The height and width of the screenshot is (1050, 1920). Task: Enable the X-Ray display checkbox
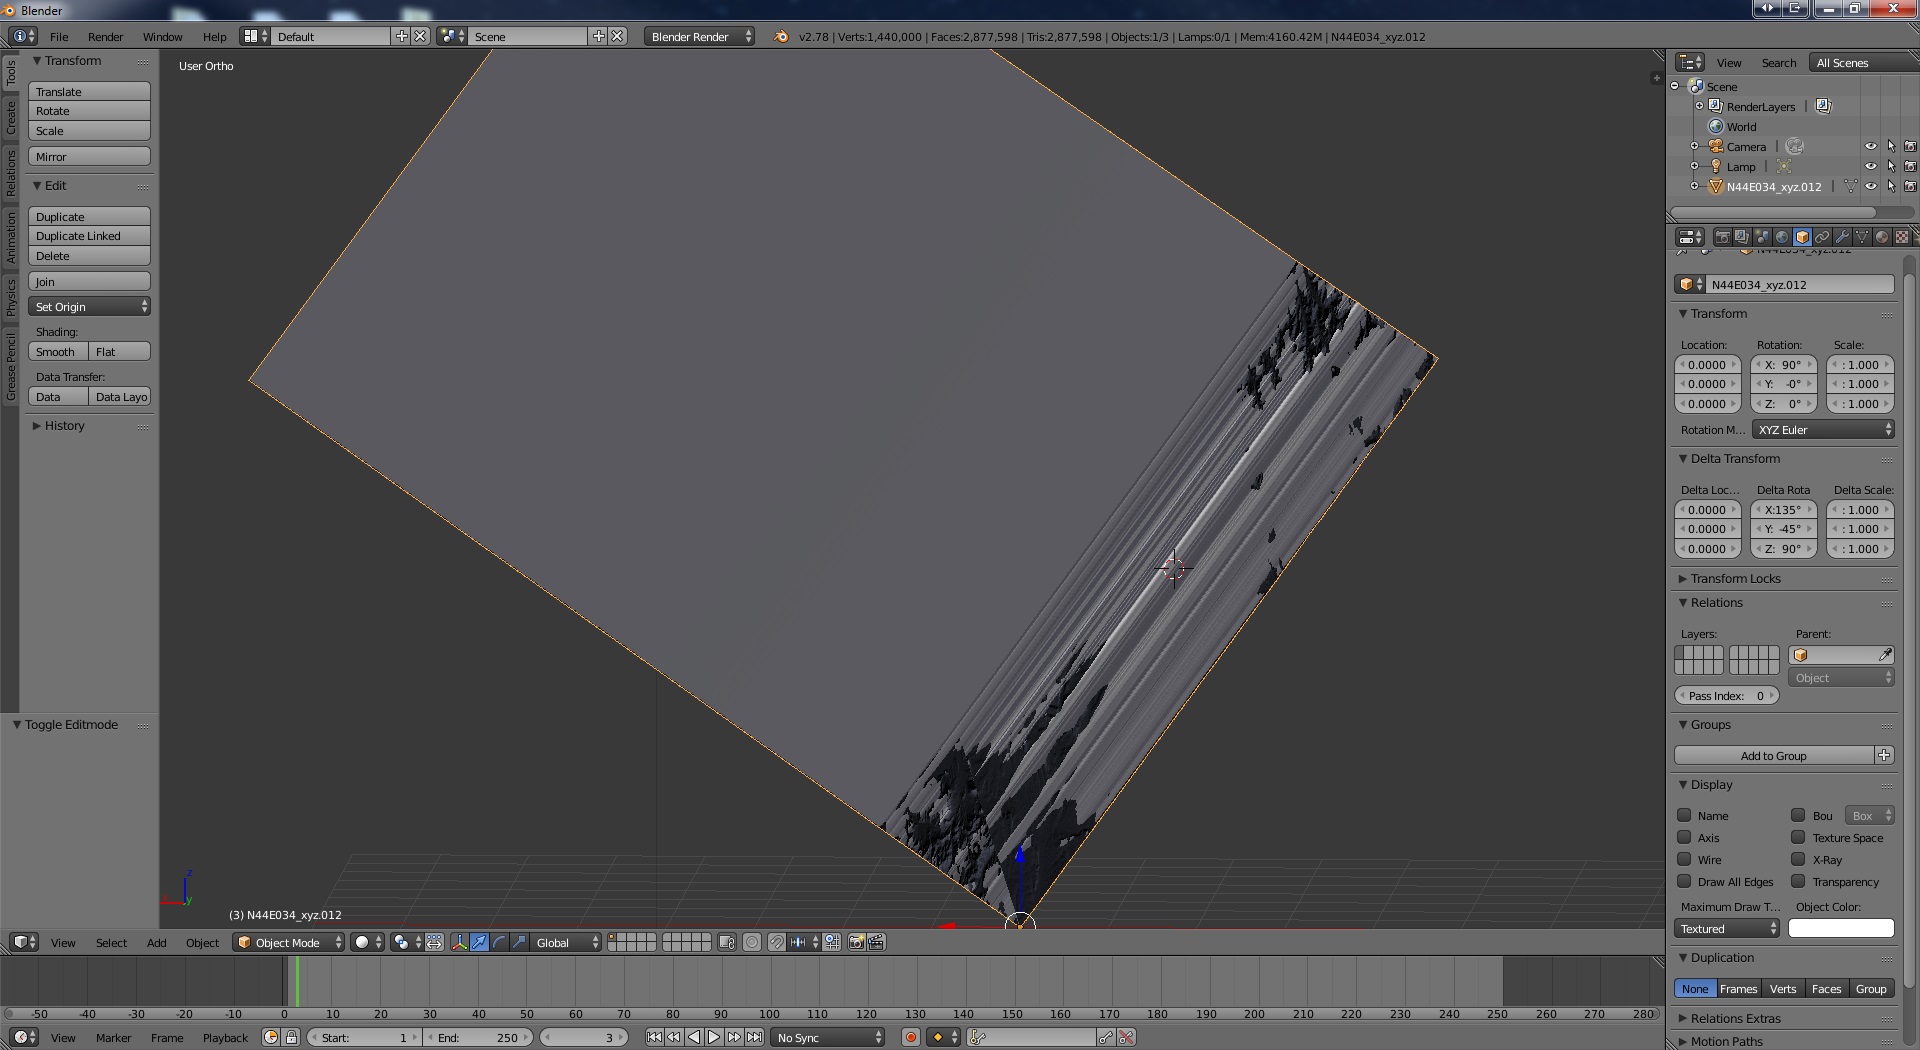(1798, 860)
